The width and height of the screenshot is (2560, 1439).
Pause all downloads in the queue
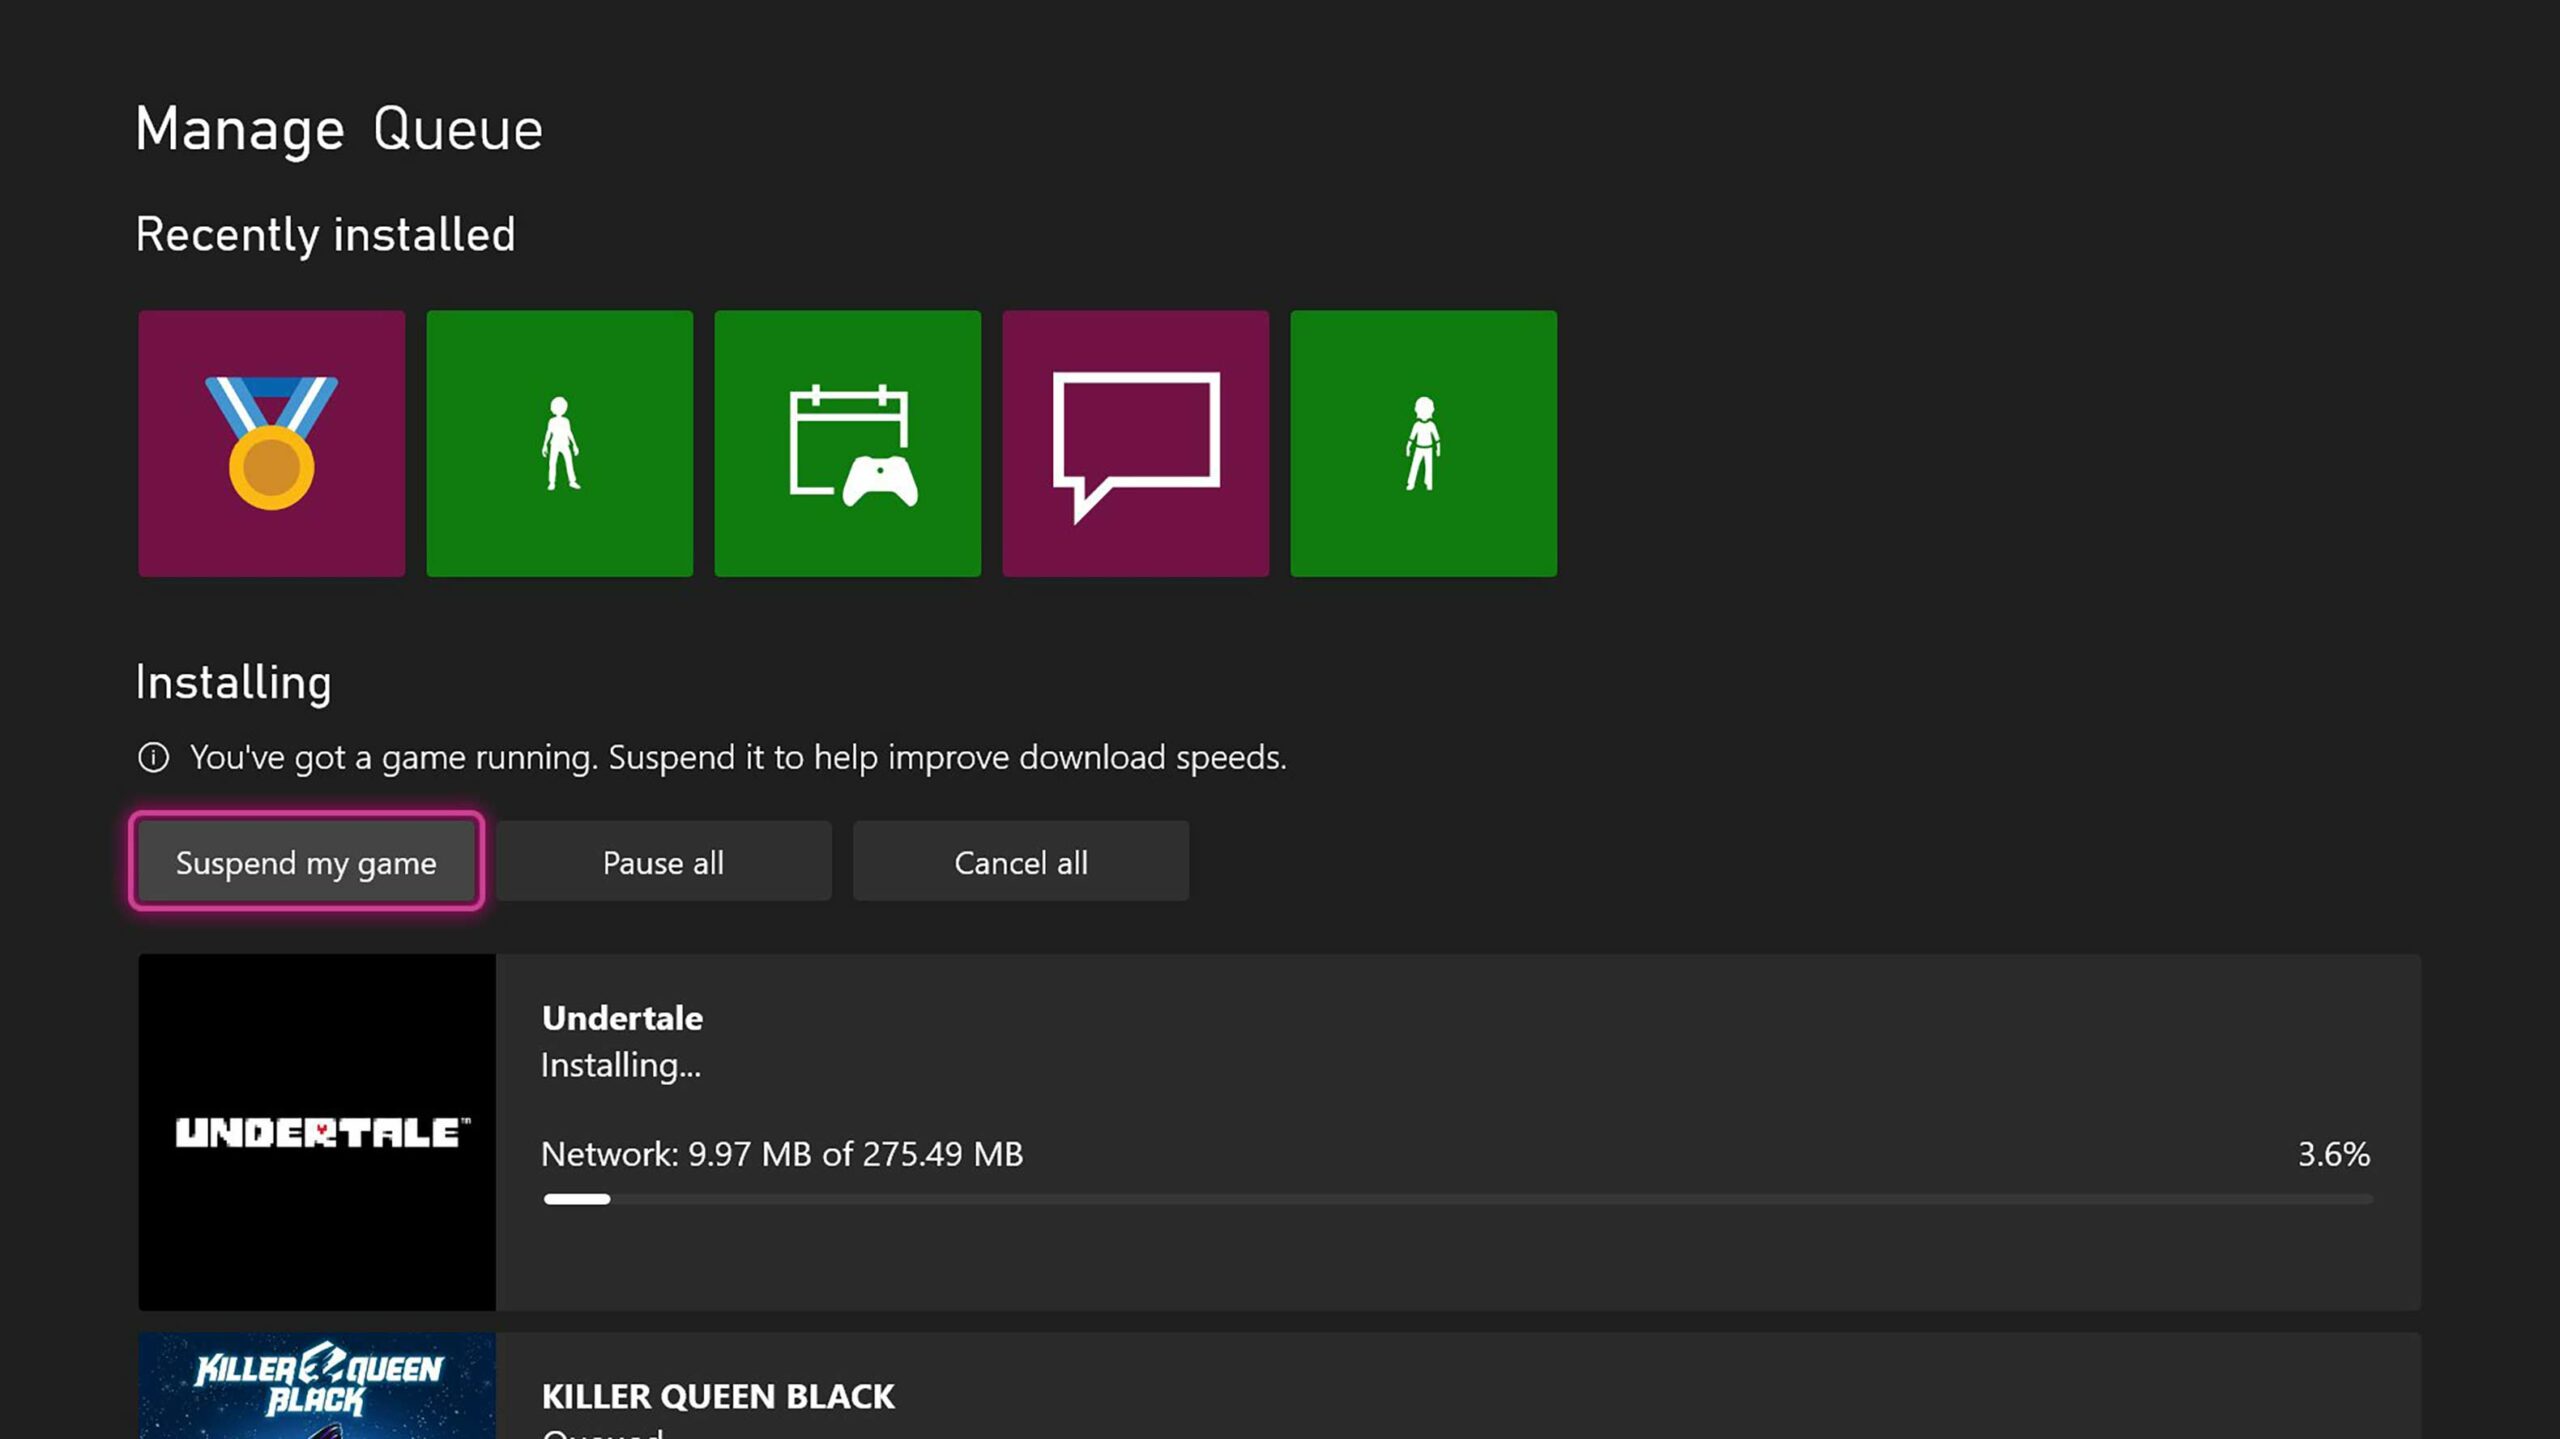[663, 862]
